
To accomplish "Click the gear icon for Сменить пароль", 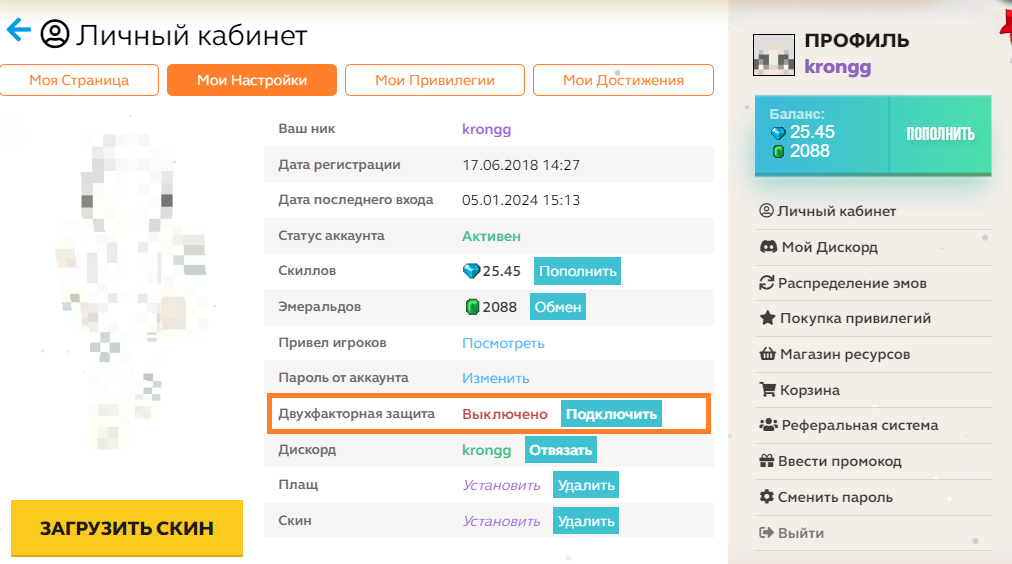I will pyautogui.click(x=767, y=497).
